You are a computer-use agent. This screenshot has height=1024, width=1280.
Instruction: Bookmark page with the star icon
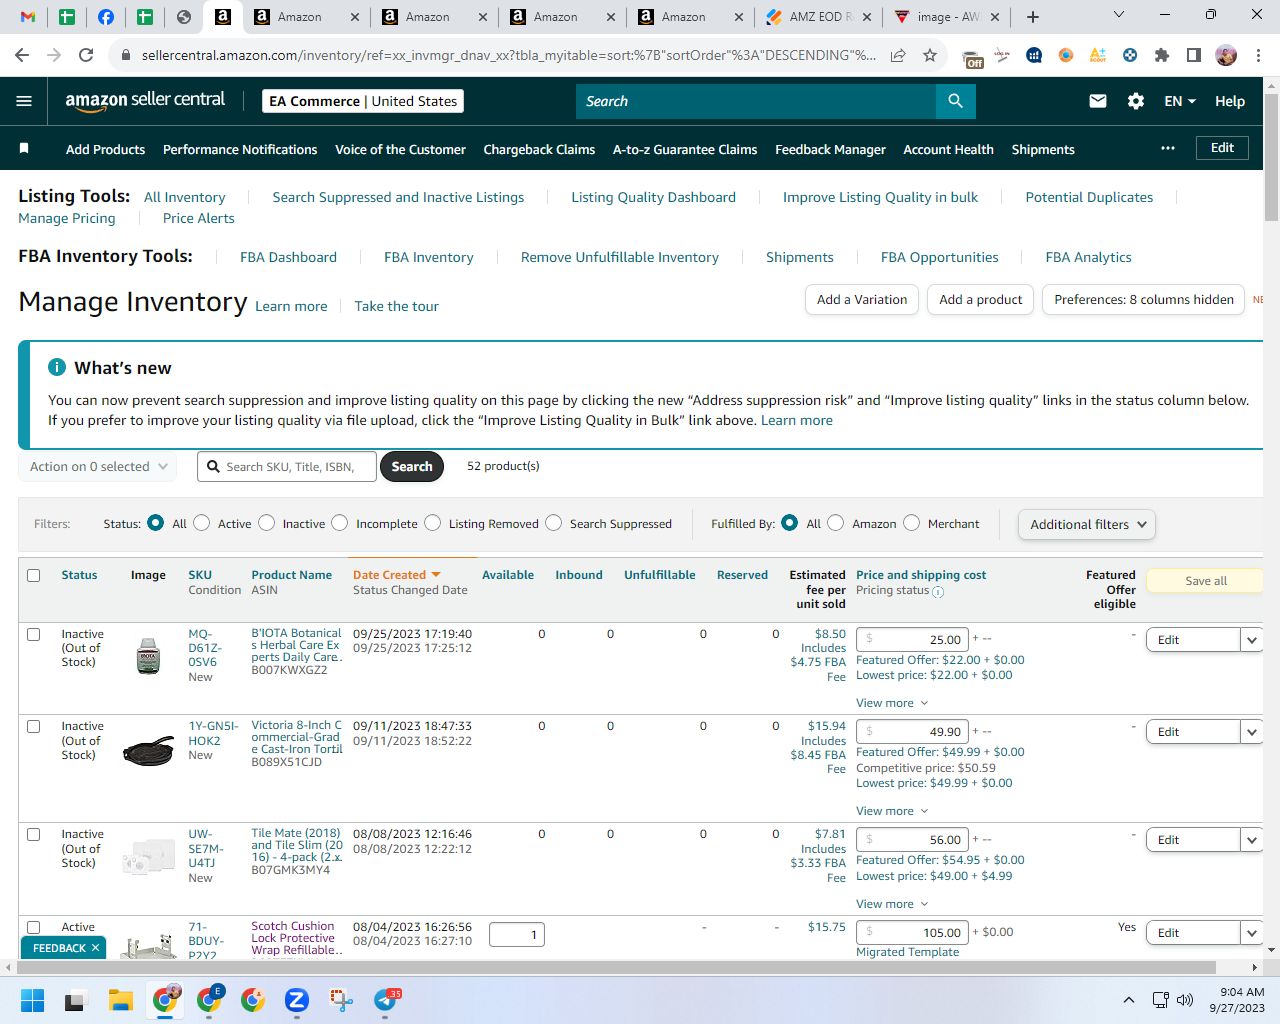point(930,55)
